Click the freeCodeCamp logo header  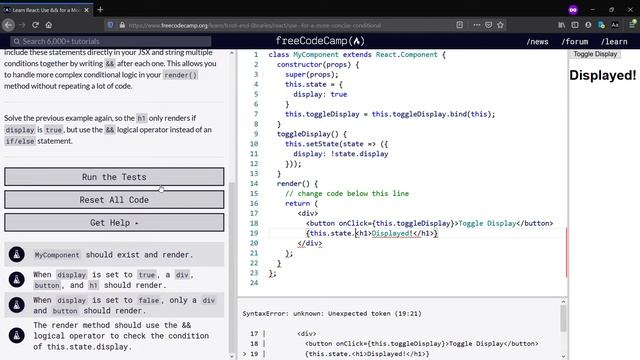click(x=320, y=41)
